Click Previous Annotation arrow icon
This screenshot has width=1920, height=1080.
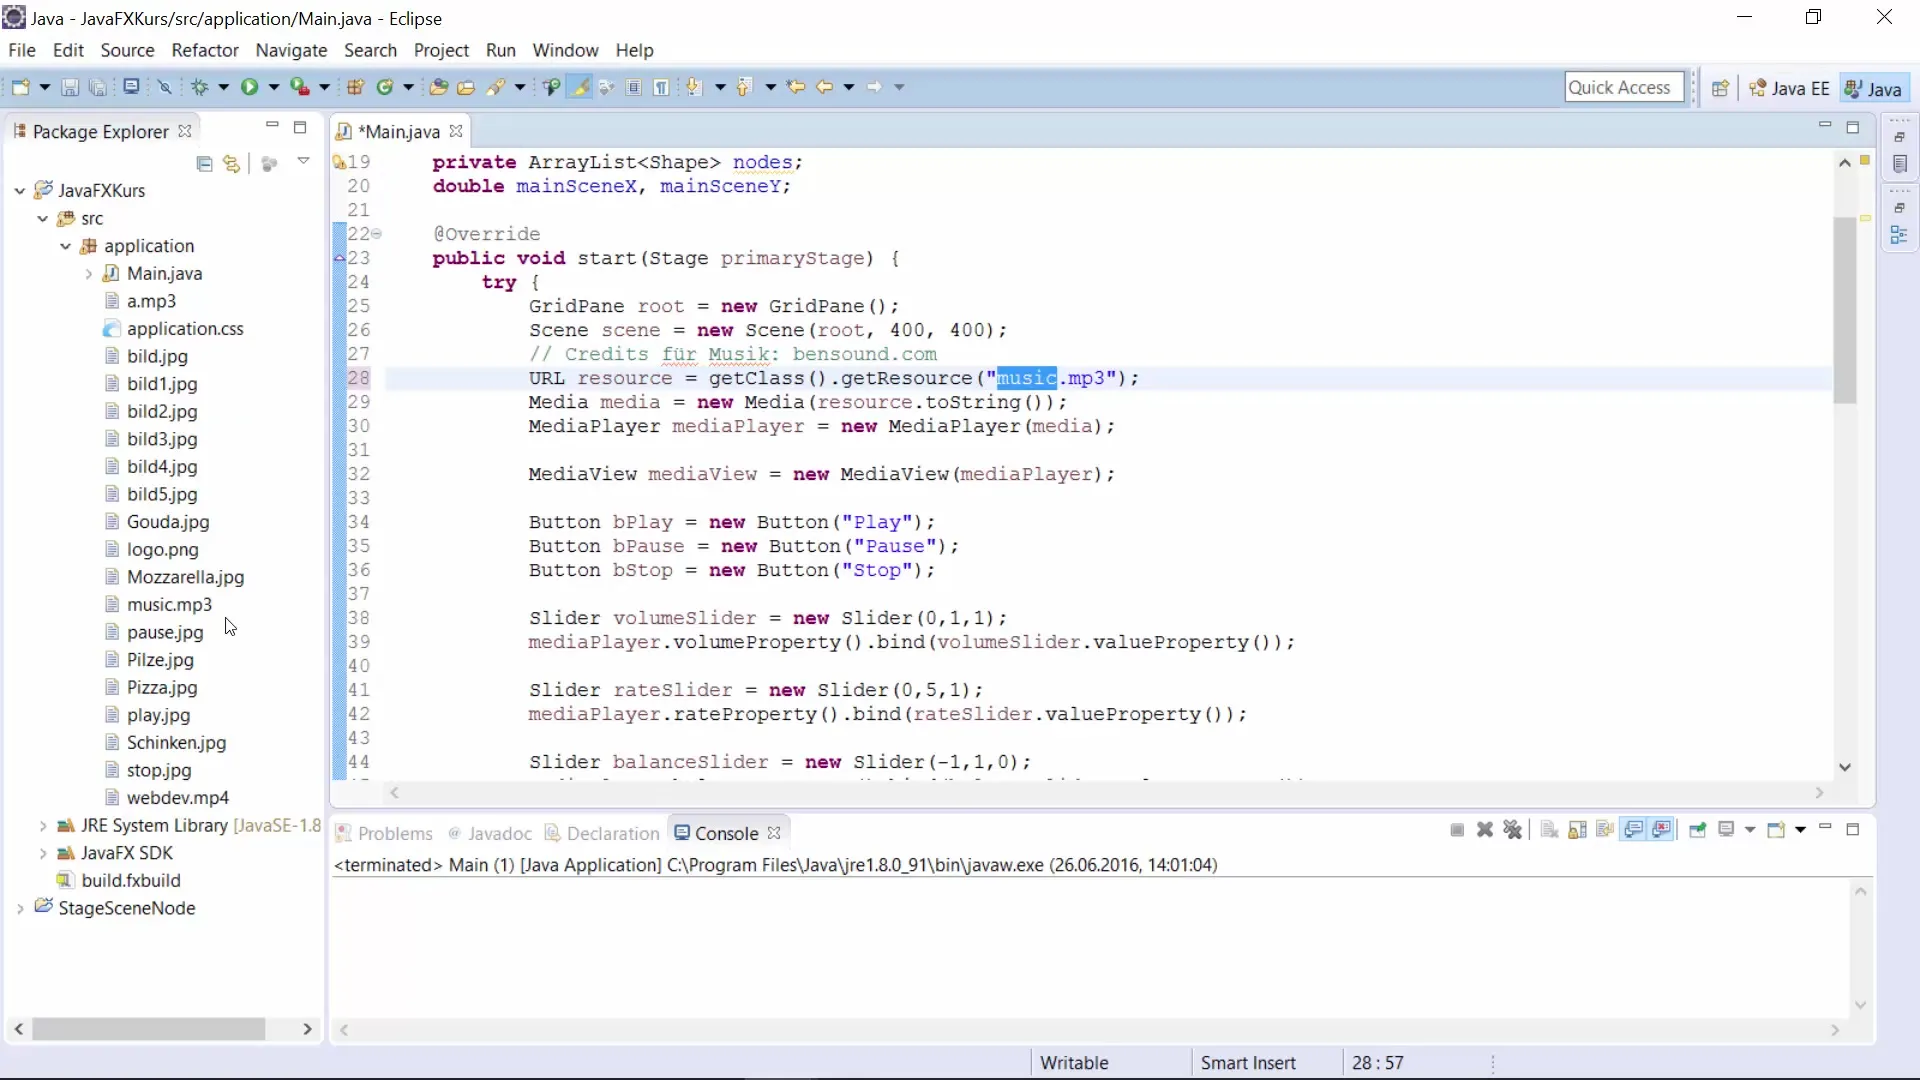[744, 87]
